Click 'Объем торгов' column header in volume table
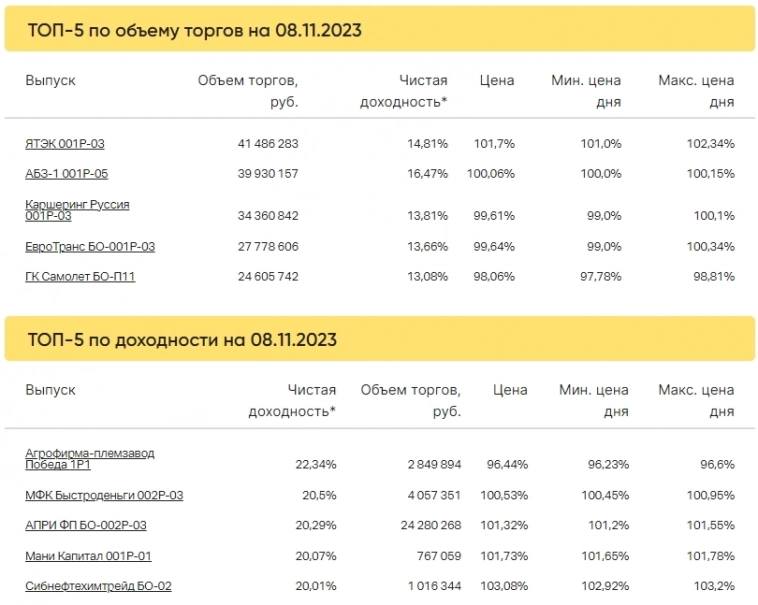758x605 pixels. [248, 91]
